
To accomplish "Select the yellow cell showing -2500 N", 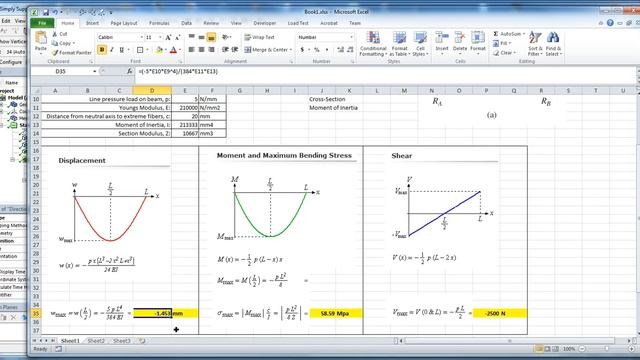I will click(x=500, y=313).
